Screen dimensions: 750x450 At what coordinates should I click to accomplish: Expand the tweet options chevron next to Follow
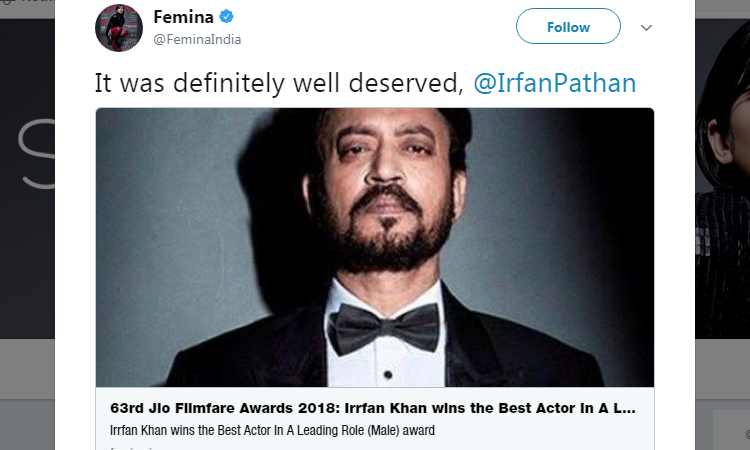(x=646, y=27)
